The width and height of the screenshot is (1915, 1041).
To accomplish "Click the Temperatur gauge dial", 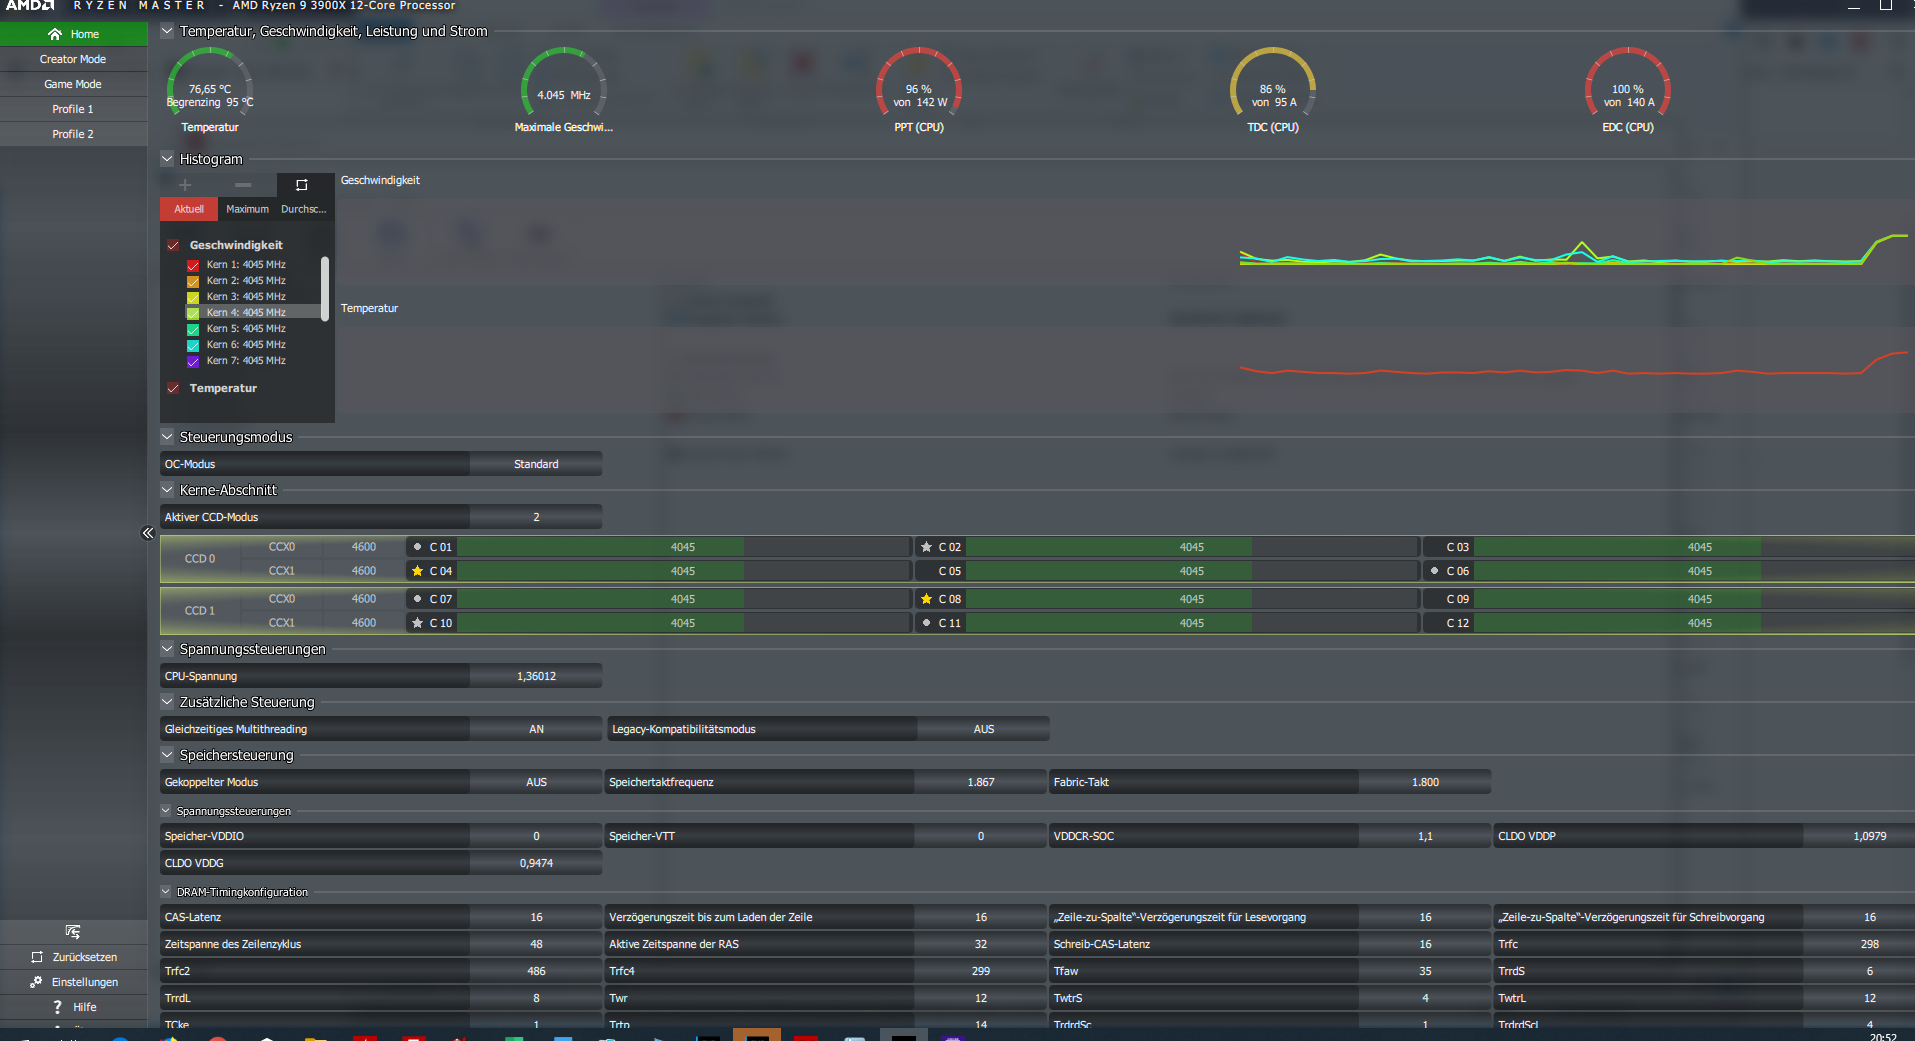I will point(210,84).
